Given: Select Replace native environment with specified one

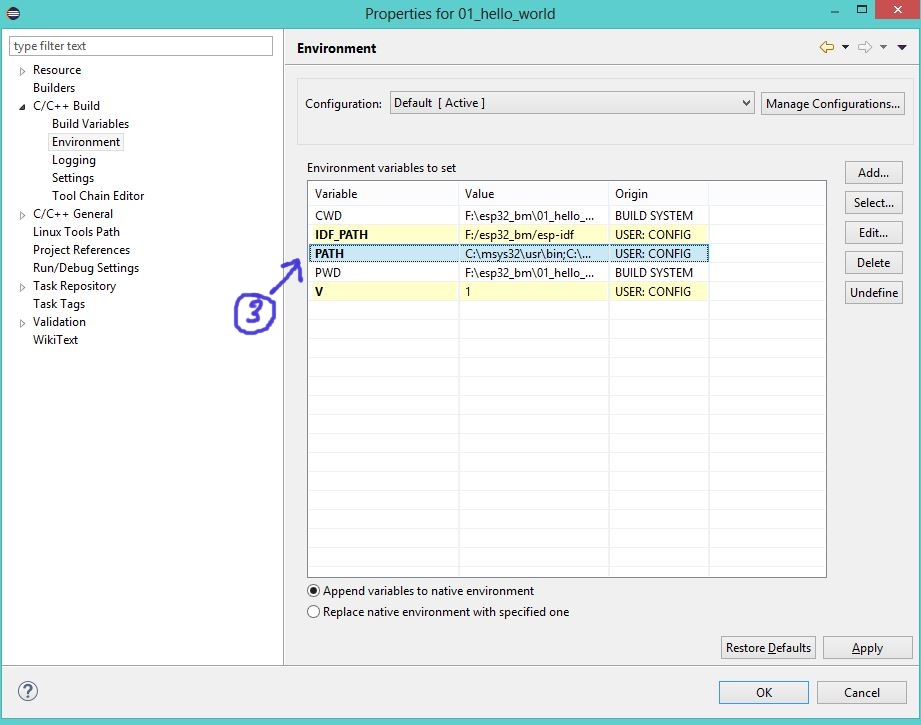Looking at the screenshot, I should pyautogui.click(x=314, y=612).
